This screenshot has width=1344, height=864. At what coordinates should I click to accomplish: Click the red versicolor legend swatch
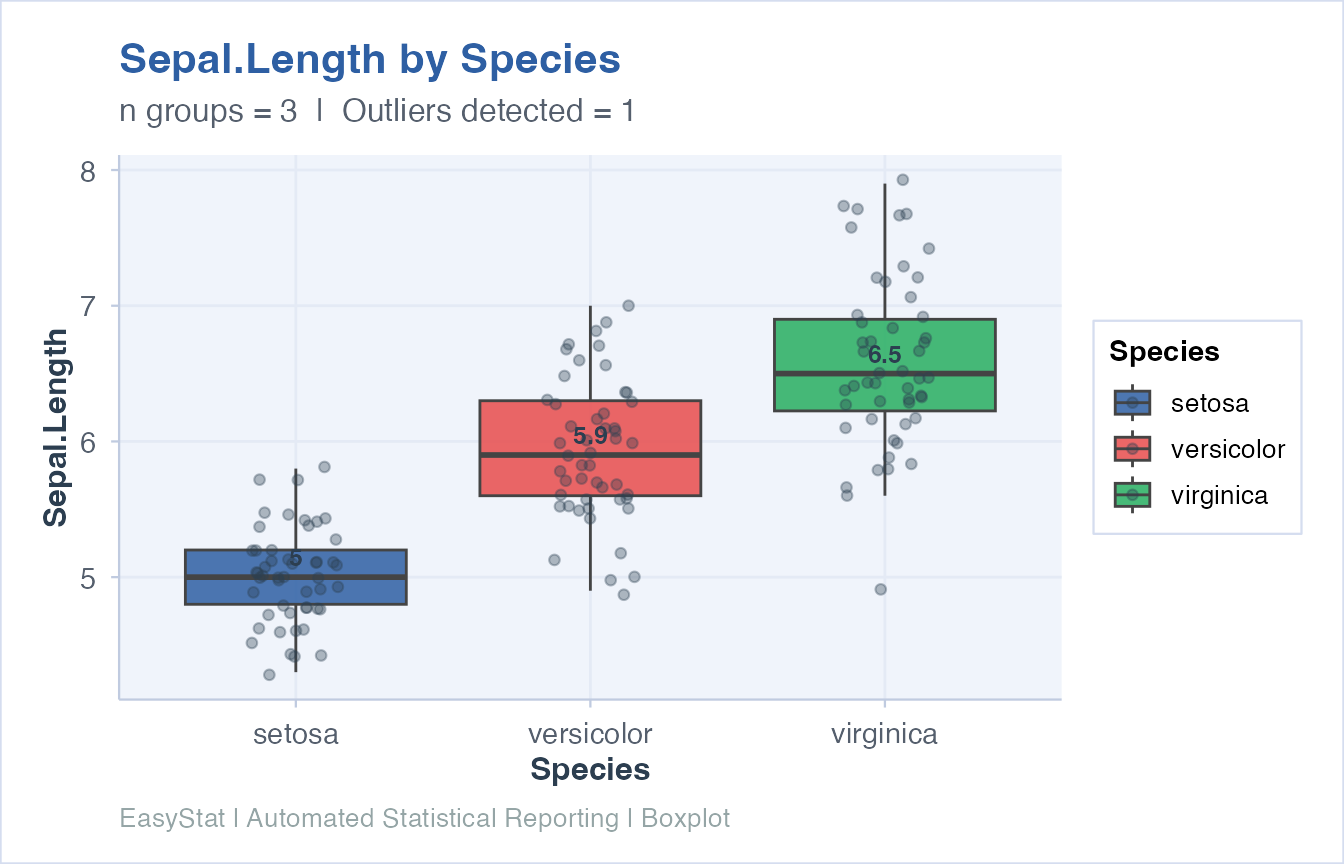pos(1132,449)
